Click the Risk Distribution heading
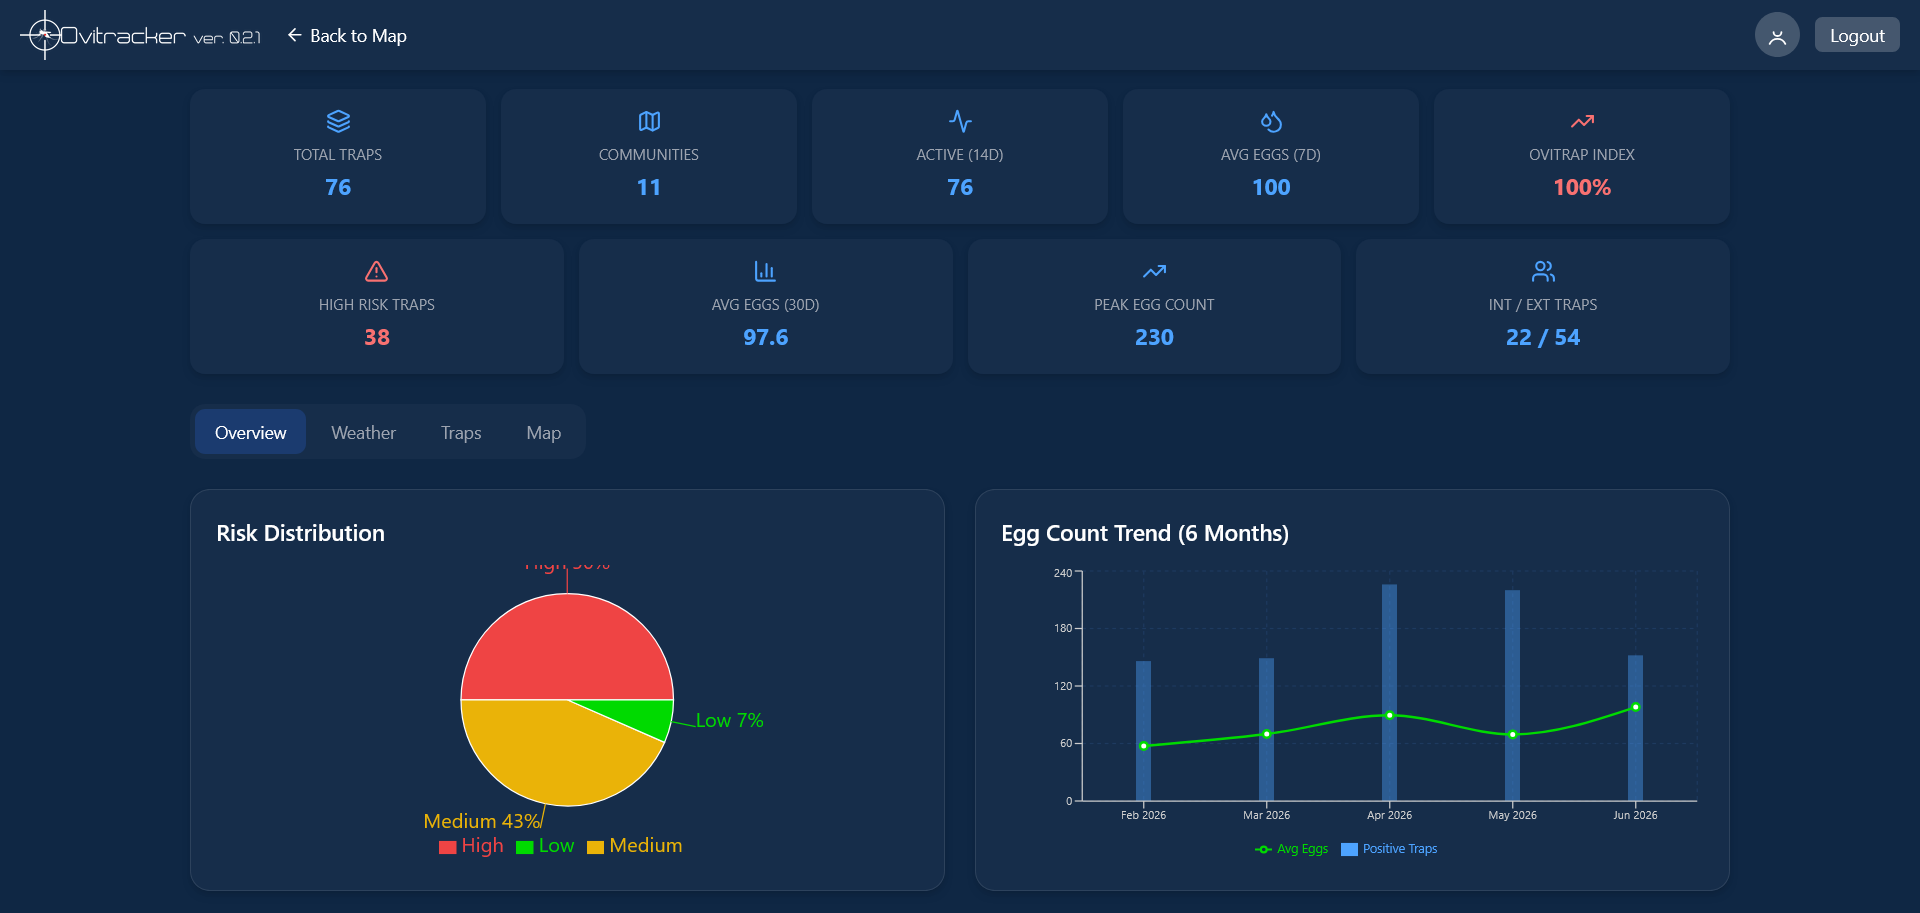This screenshot has width=1920, height=913. coord(300,533)
